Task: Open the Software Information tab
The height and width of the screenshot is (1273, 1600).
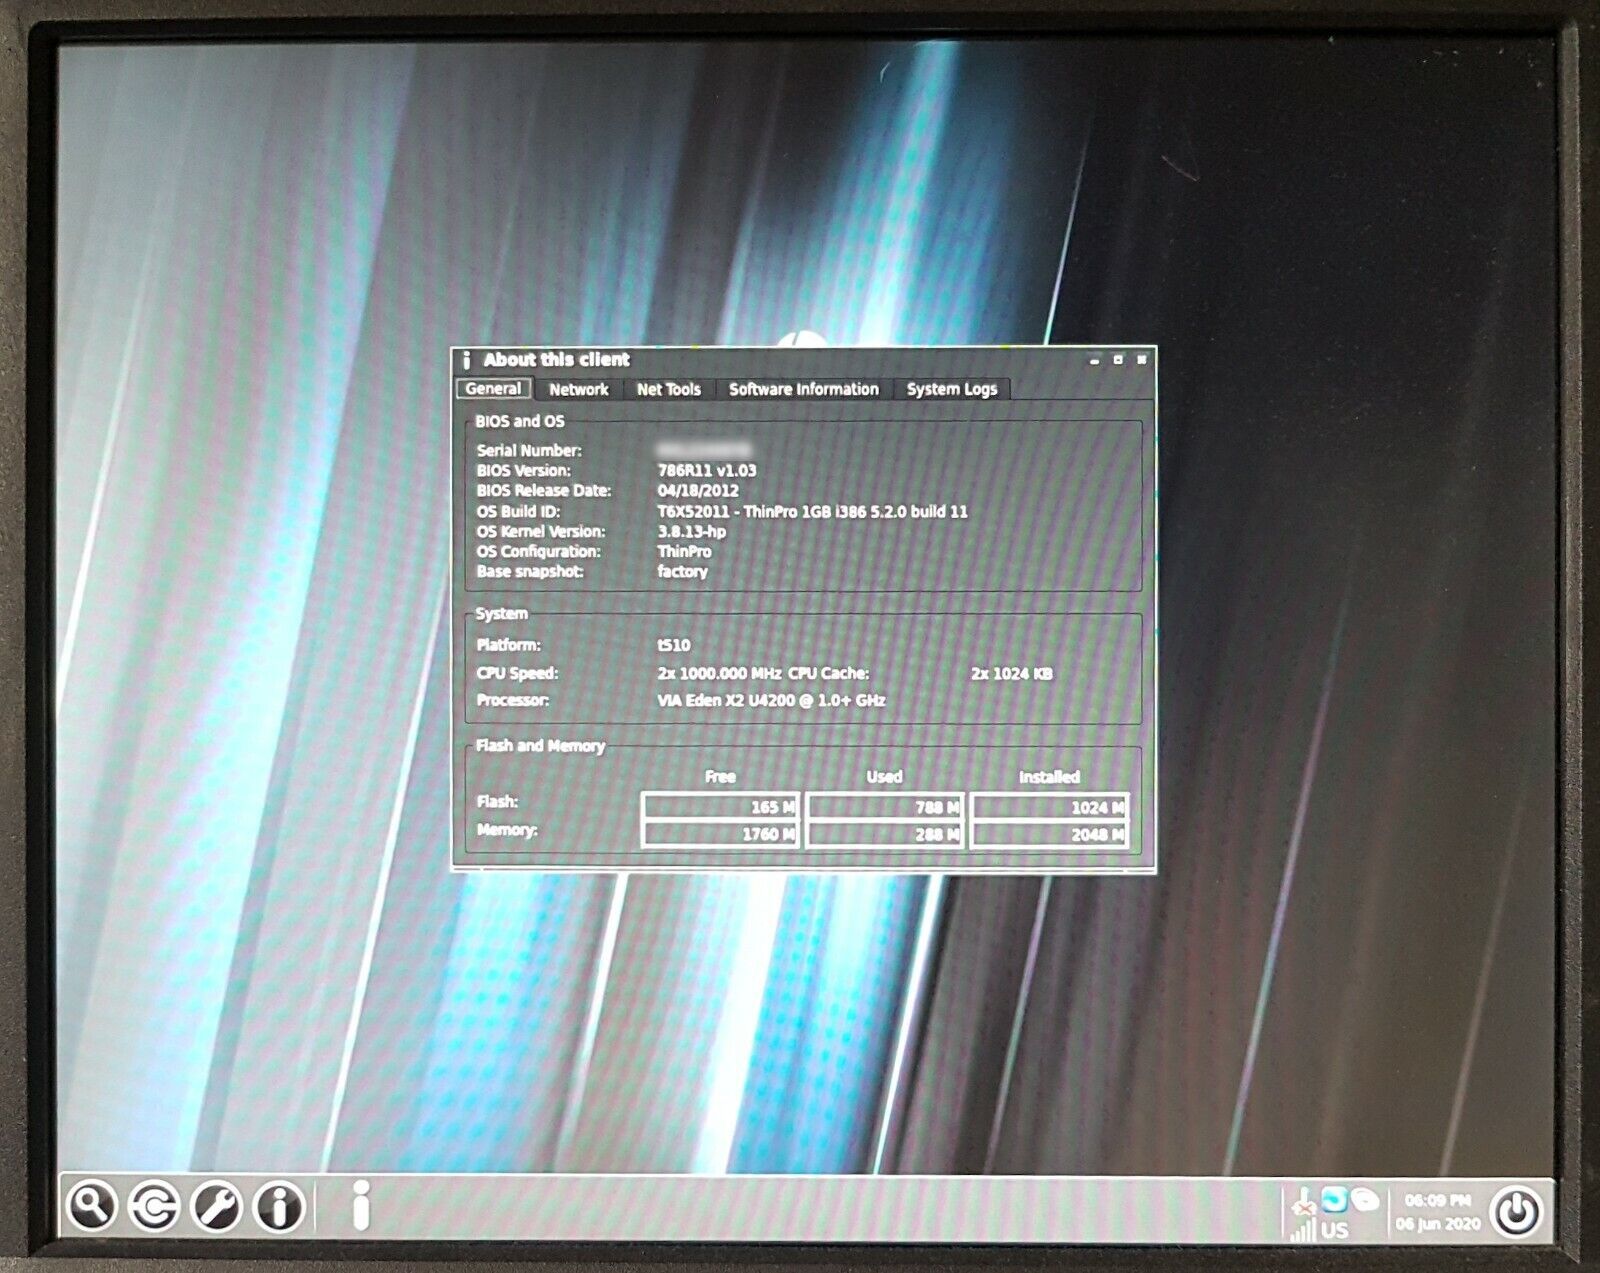Action: (x=803, y=390)
